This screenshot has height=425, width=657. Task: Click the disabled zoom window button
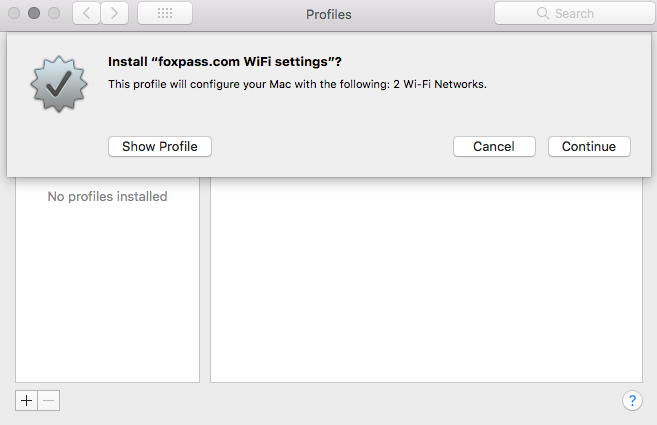click(x=54, y=13)
